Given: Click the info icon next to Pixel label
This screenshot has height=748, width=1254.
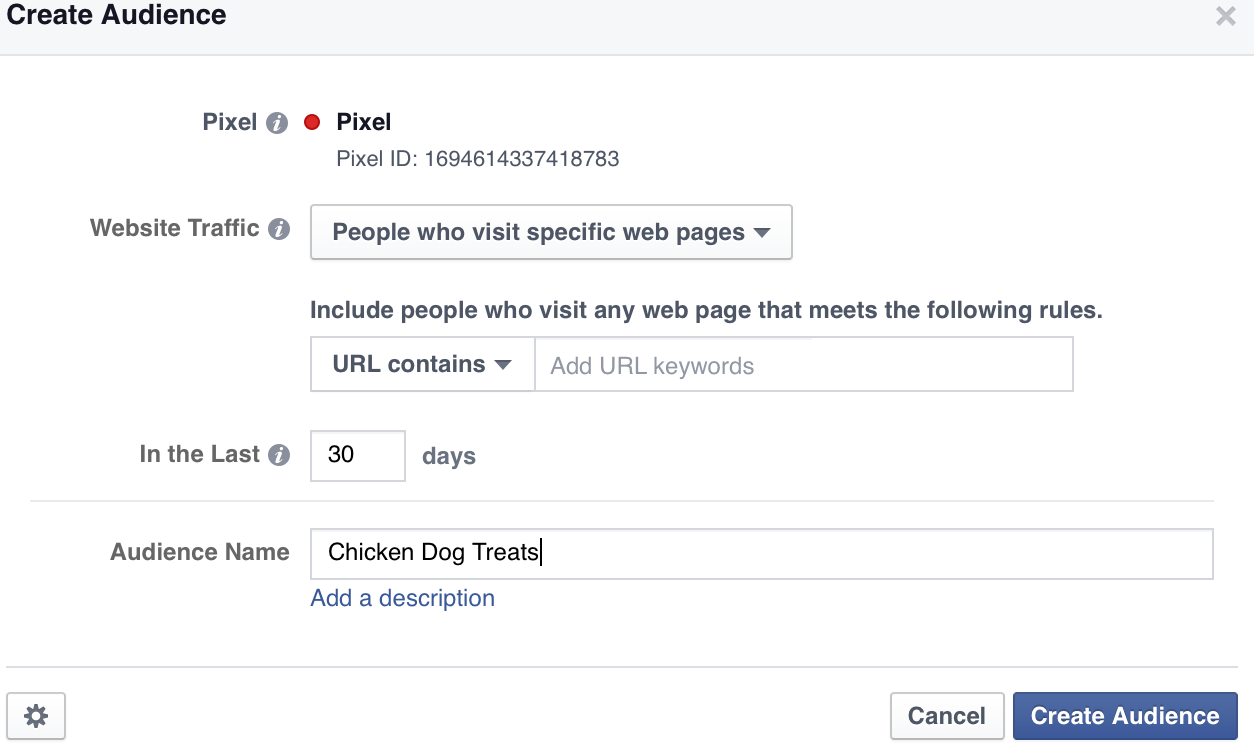Looking at the screenshot, I should click(278, 123).
